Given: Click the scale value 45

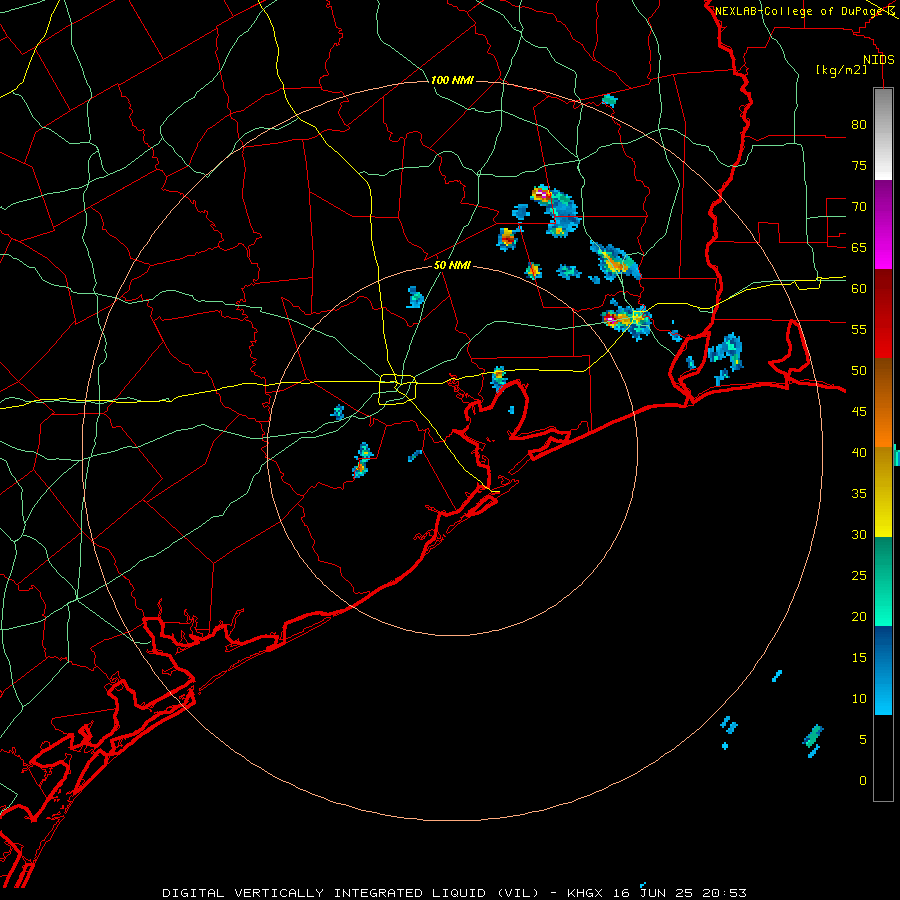Looking at the screenshot, I should coord(859,412).
